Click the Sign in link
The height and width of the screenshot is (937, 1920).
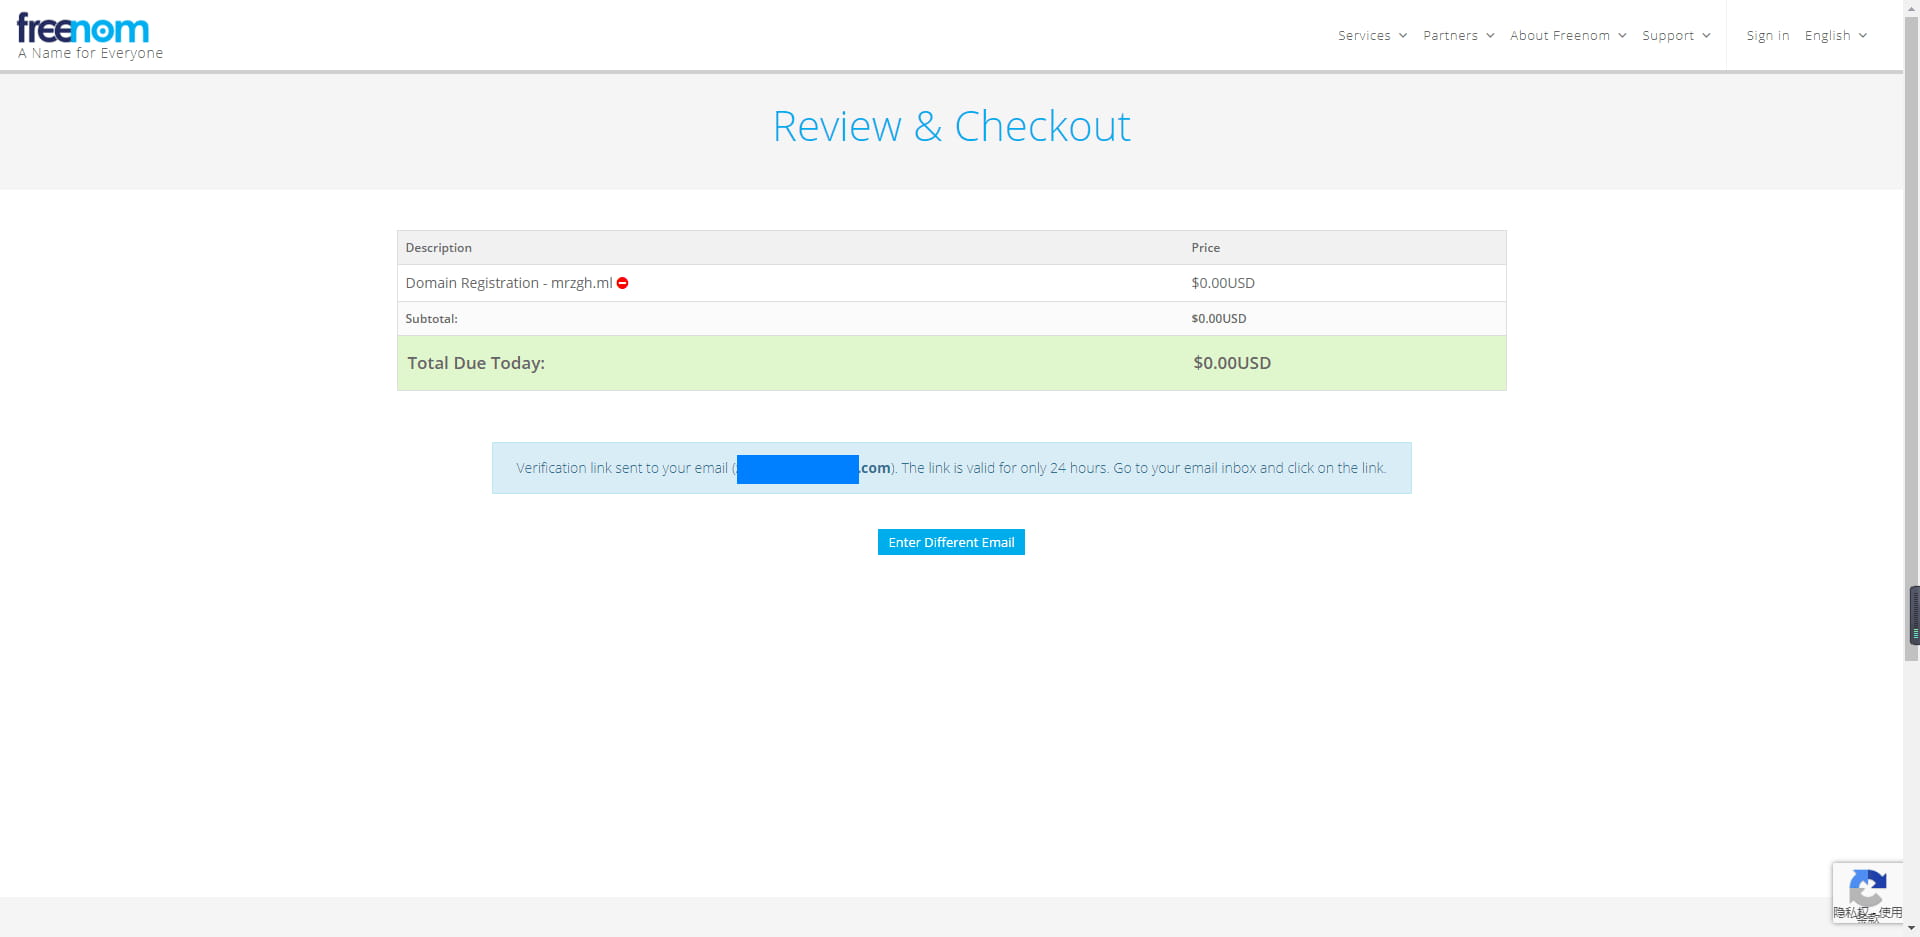1767,36
